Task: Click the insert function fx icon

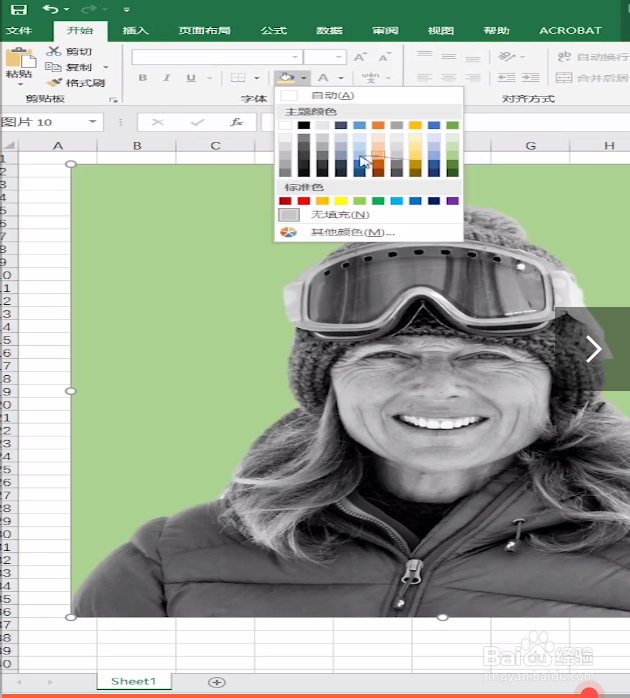Action: [236, 122]
